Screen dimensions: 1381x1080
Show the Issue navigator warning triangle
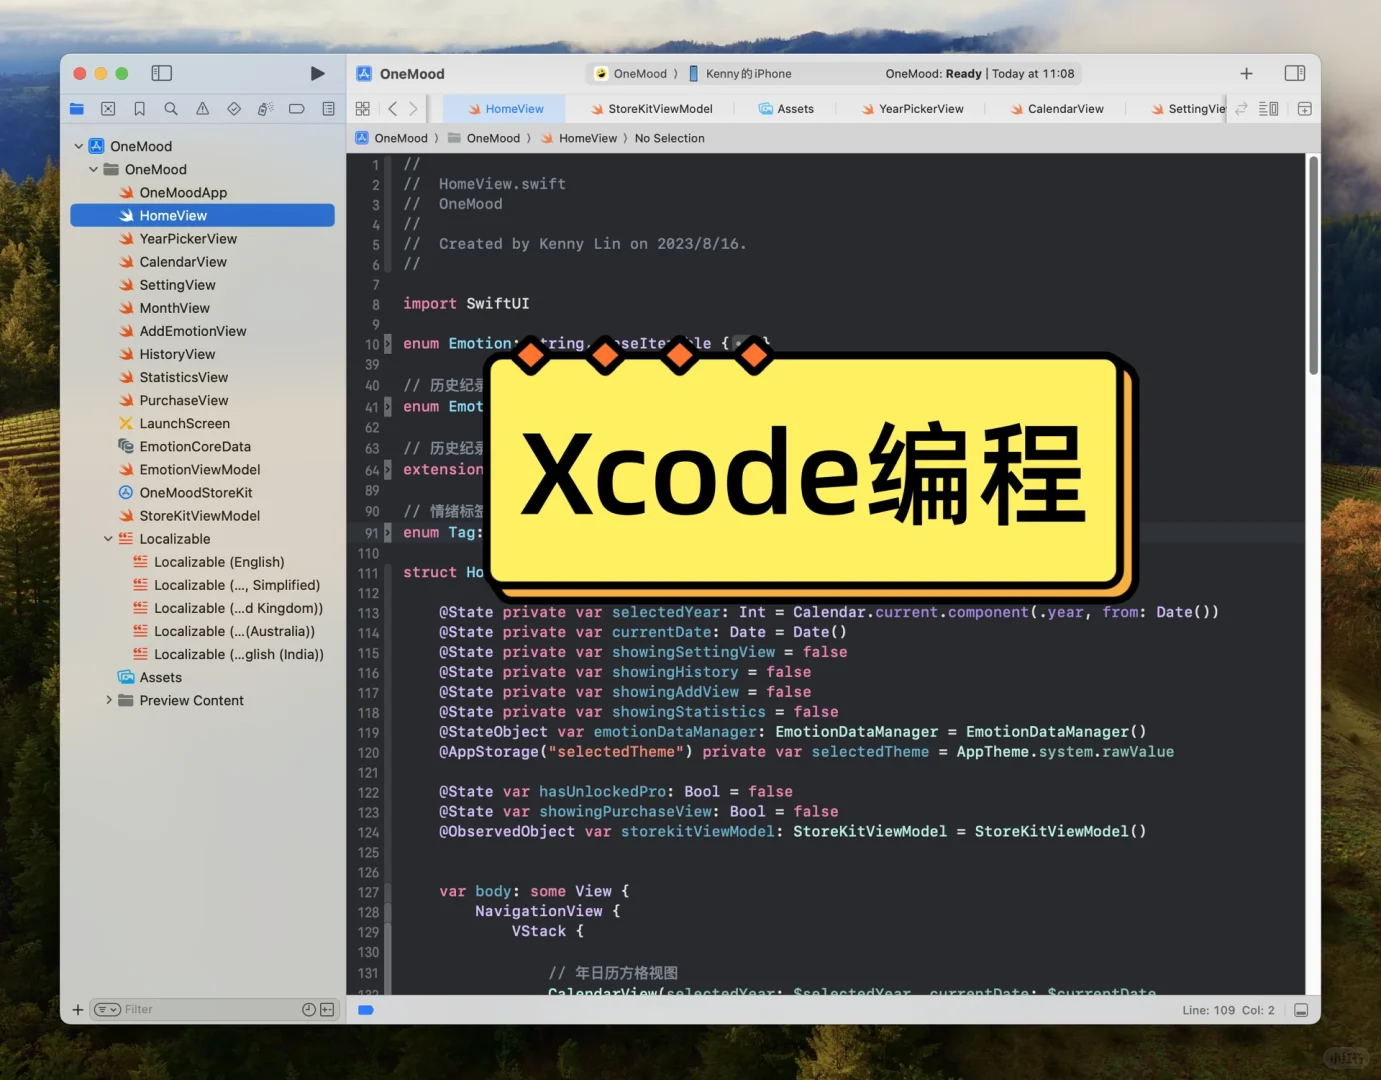[x=202, y=108]
